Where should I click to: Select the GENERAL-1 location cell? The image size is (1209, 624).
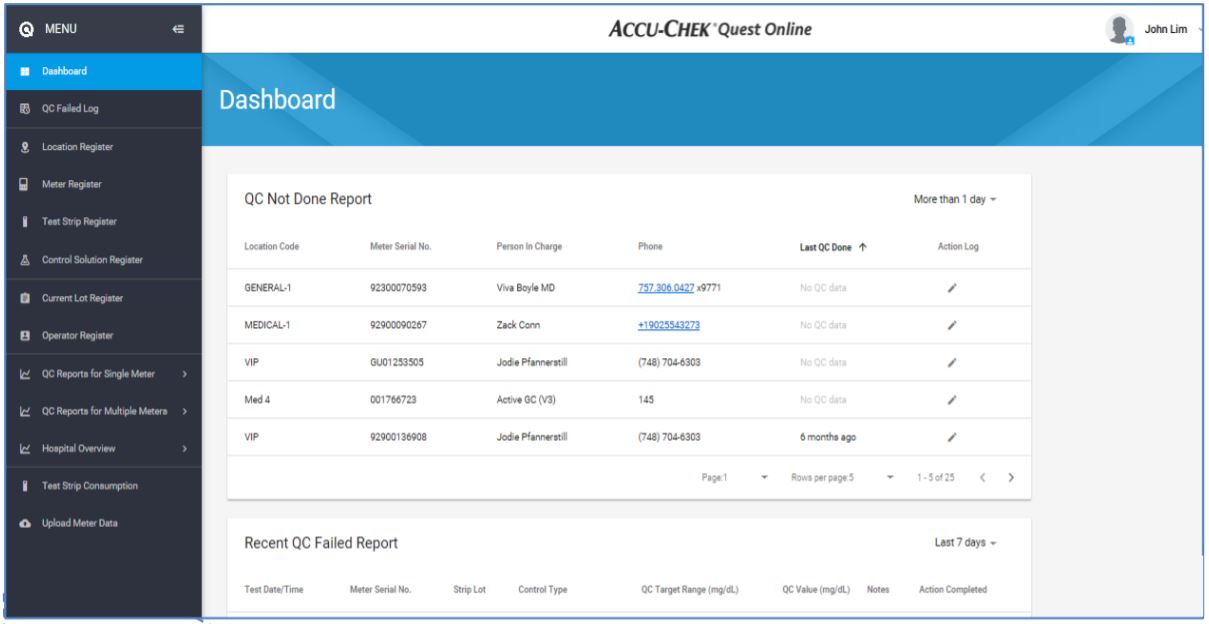point(268,287)
